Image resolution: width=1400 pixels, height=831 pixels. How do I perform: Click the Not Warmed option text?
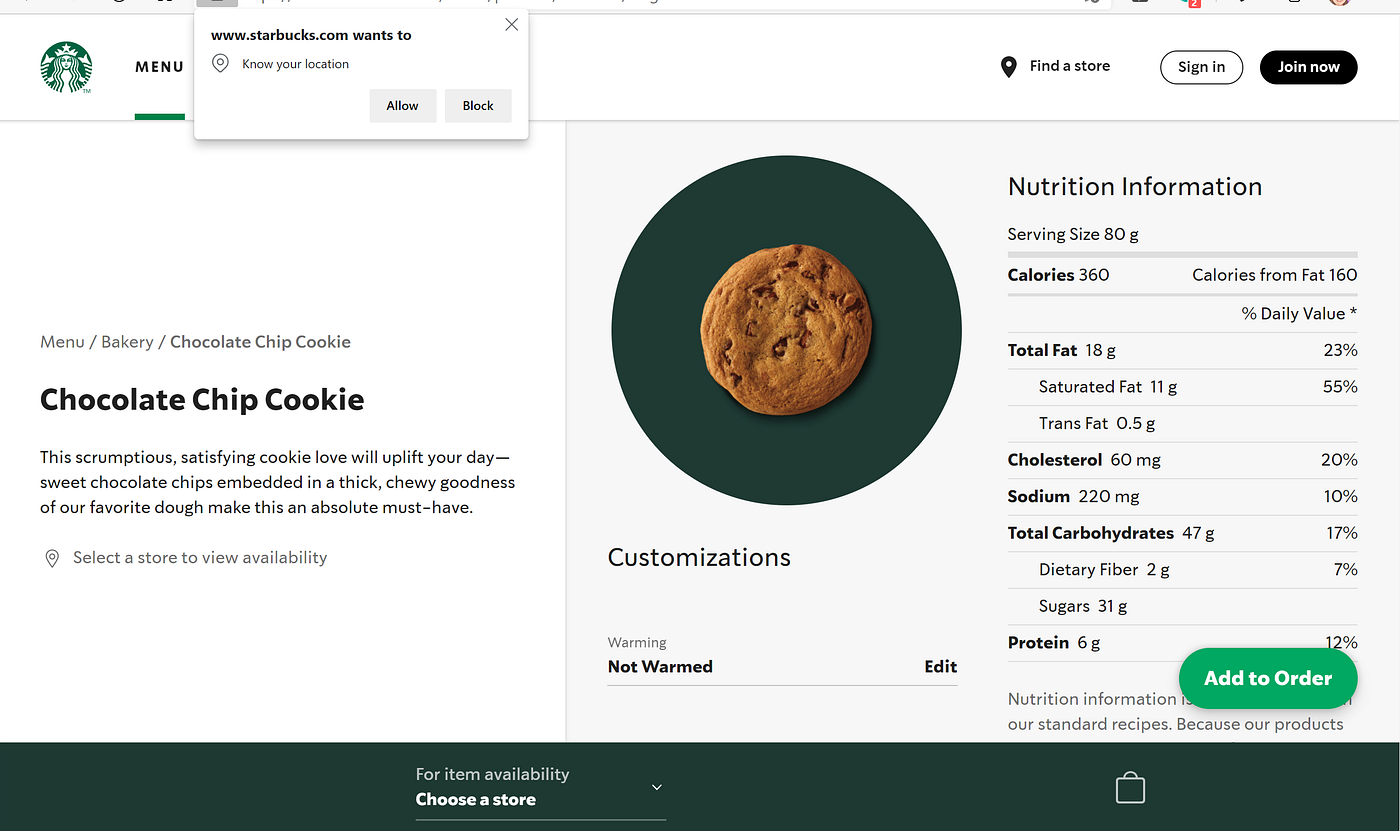click(x=660, y=666)
